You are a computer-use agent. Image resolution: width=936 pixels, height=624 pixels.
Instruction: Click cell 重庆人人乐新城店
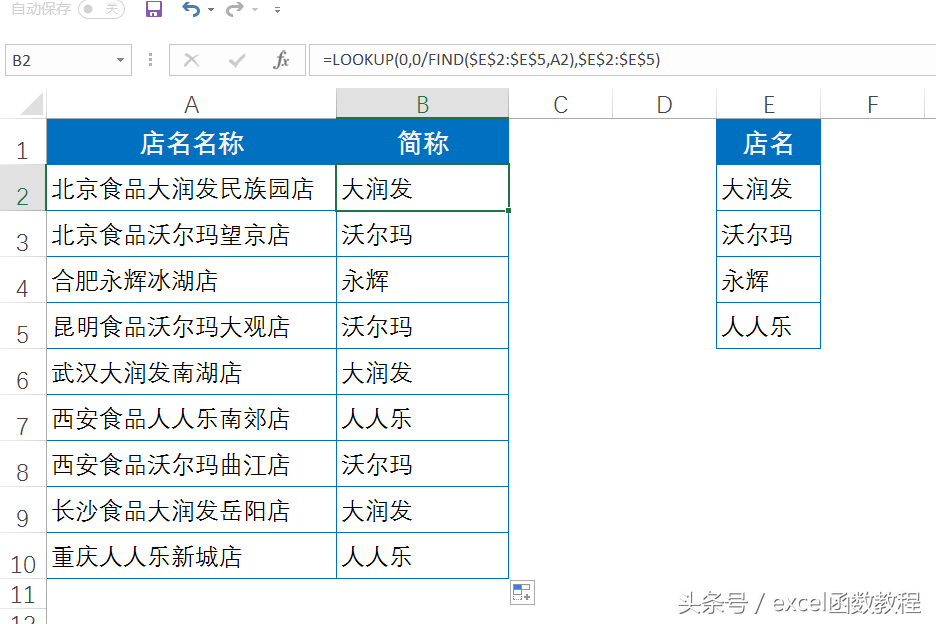[x=192, y=556]
